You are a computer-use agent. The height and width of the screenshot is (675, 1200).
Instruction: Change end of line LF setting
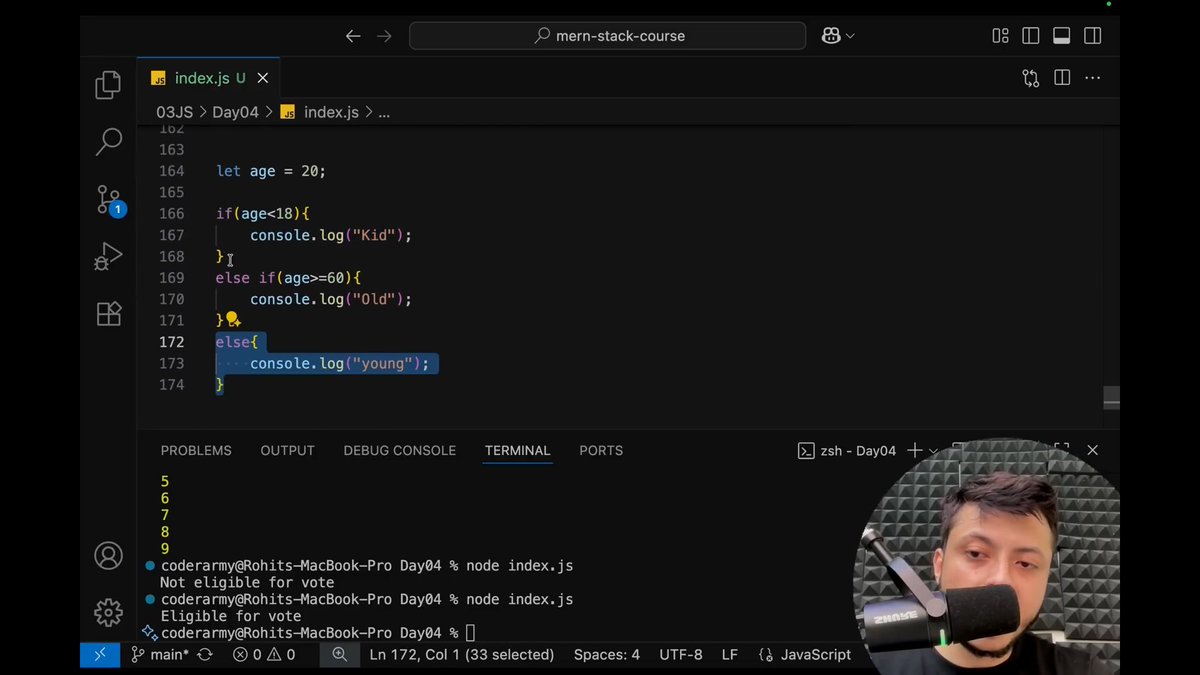pos(730,655)
